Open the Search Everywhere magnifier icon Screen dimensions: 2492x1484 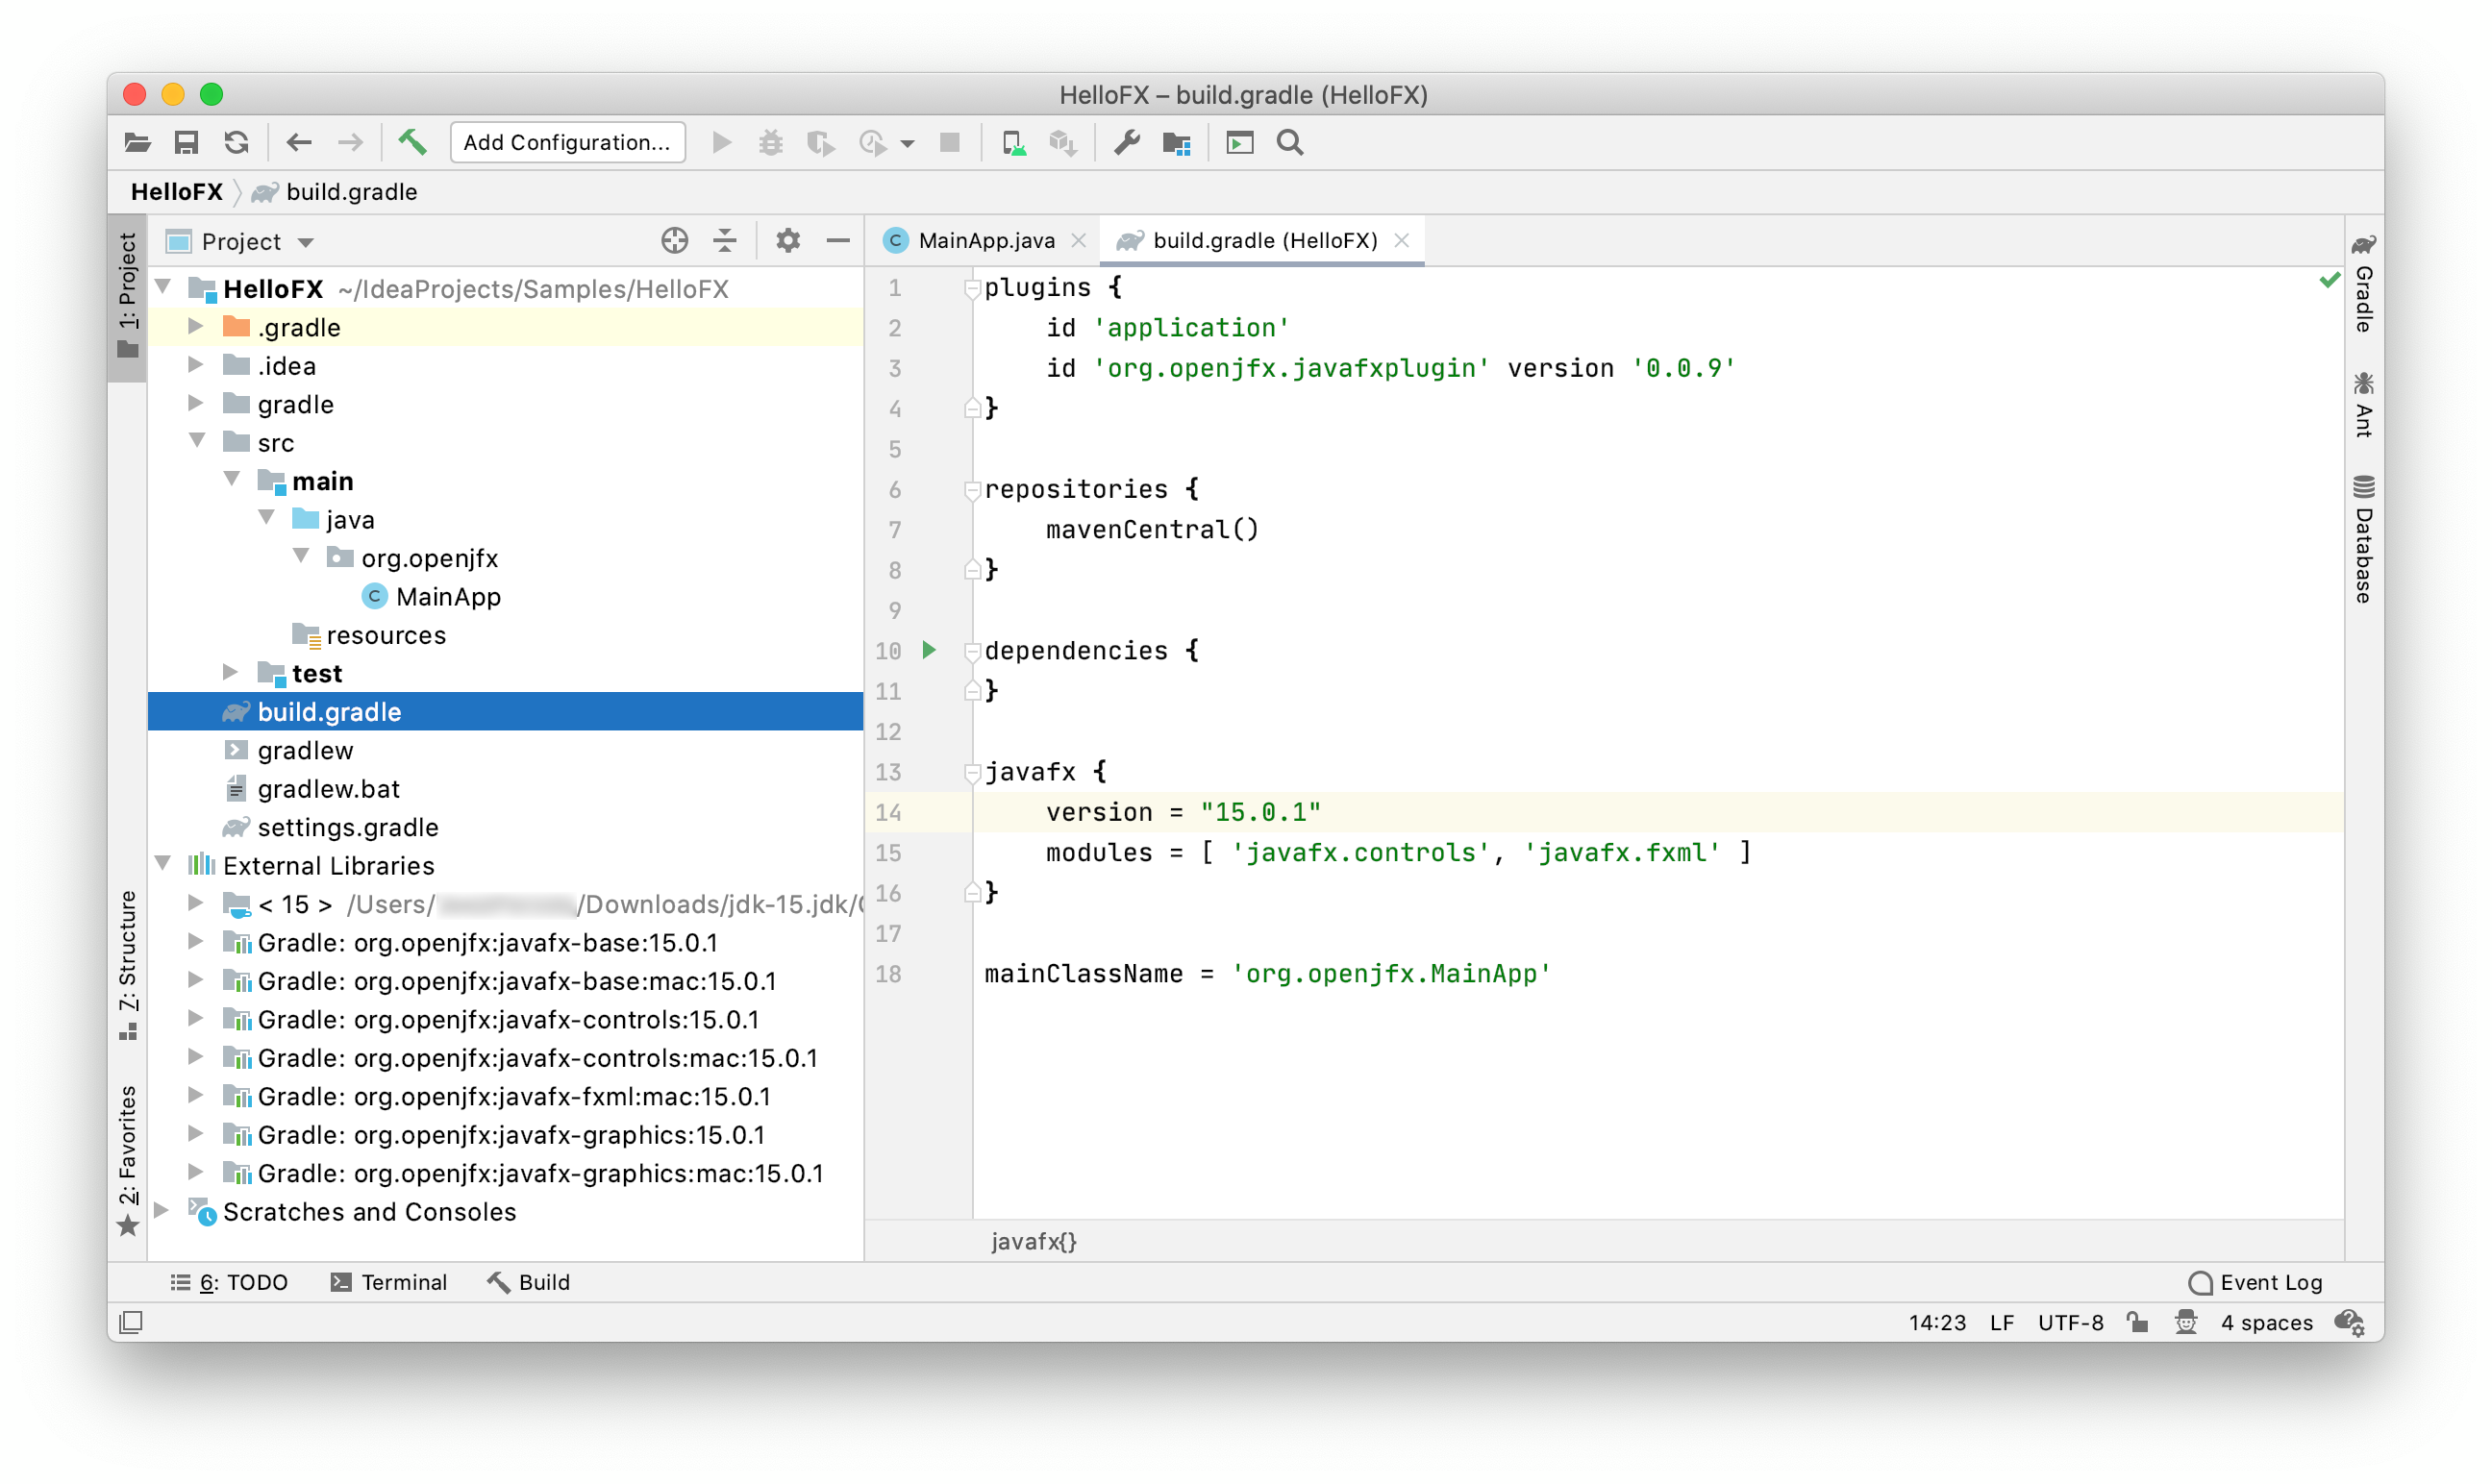pyautogui.click(x=1290, y=143)
